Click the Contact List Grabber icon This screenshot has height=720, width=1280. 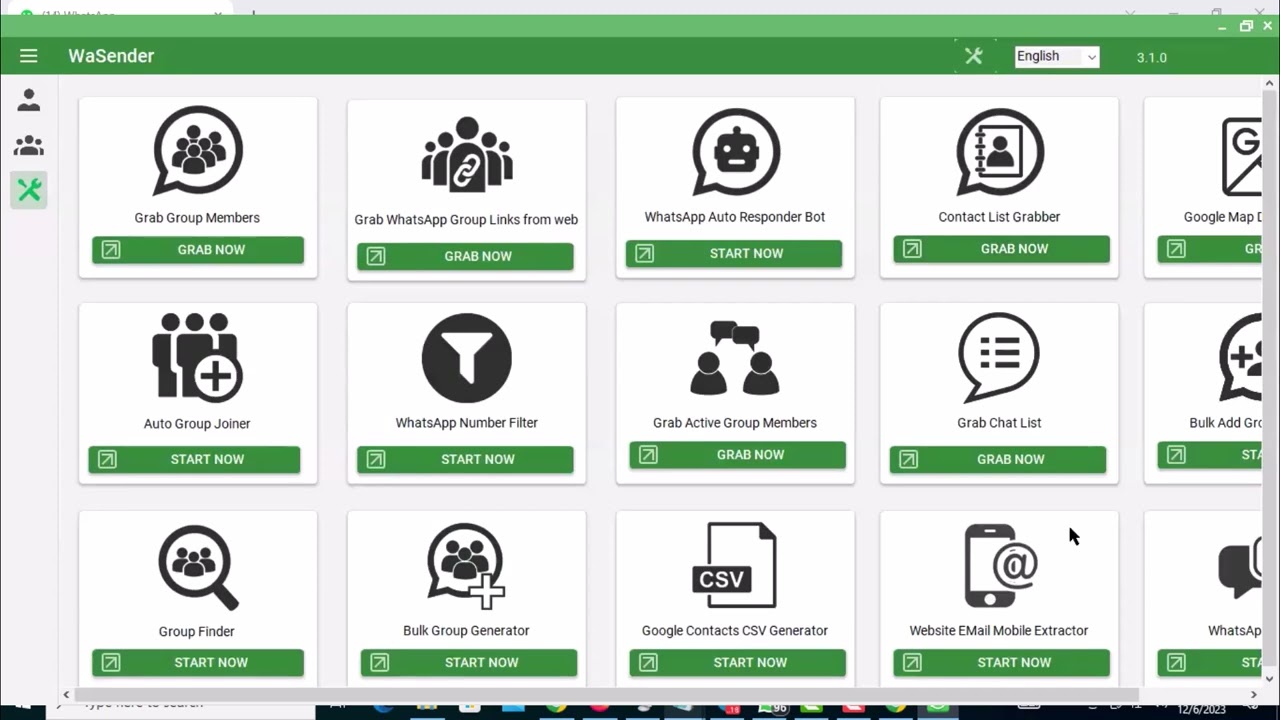999,152
